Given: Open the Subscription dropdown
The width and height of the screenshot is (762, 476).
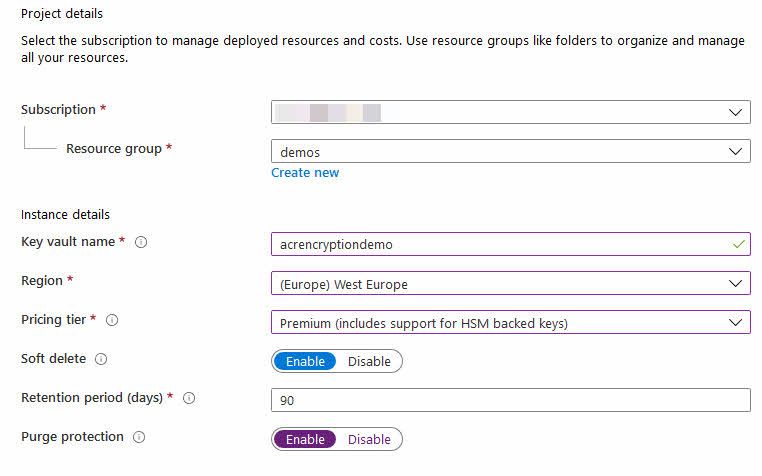Looking at the screenshot, I should click(x=511, y=112).
